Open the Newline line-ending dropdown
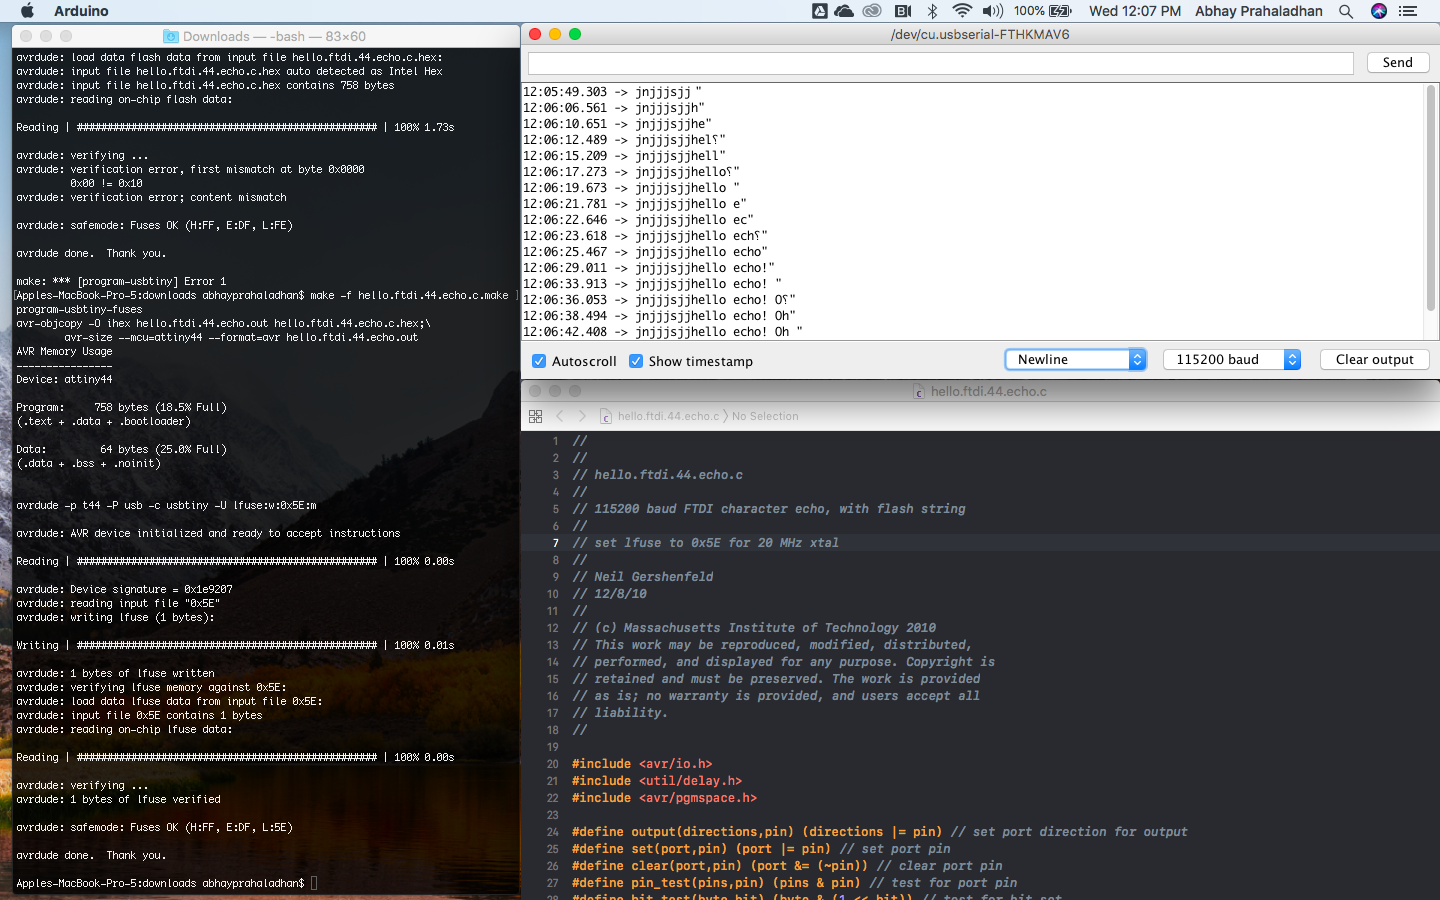The height and width of the screenshot is (900, 1440). pos(1075,359)
